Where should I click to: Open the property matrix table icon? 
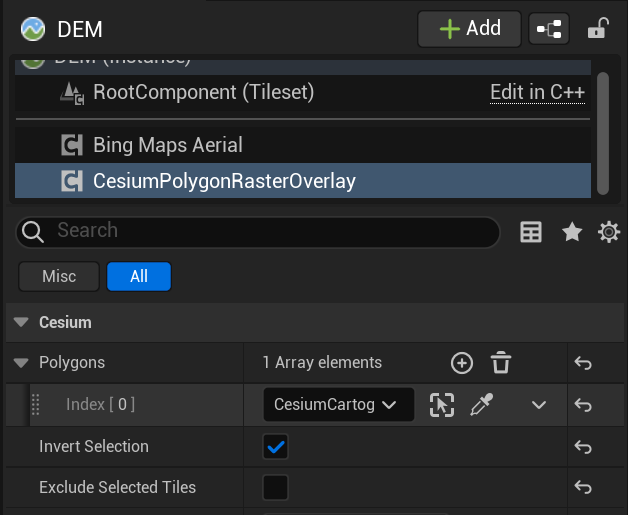tap(531, 232)
